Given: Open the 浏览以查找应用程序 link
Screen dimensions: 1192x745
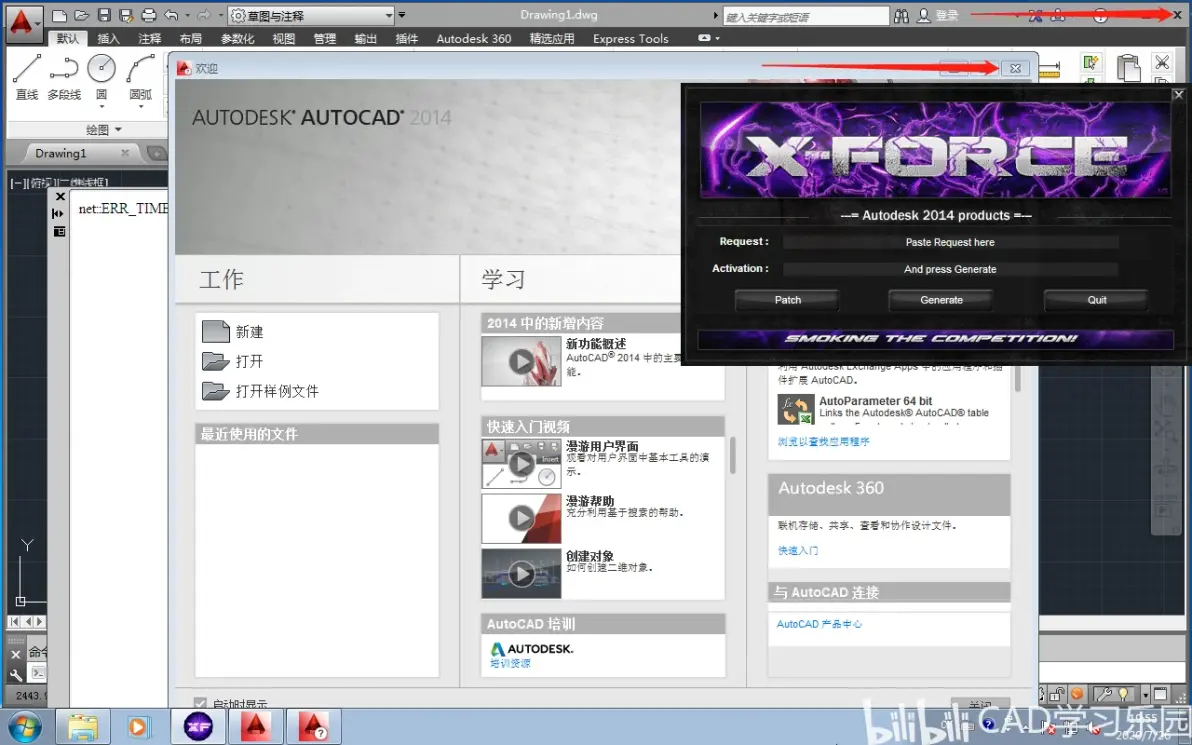Looking at the screenshot, I should coord(823,441).
